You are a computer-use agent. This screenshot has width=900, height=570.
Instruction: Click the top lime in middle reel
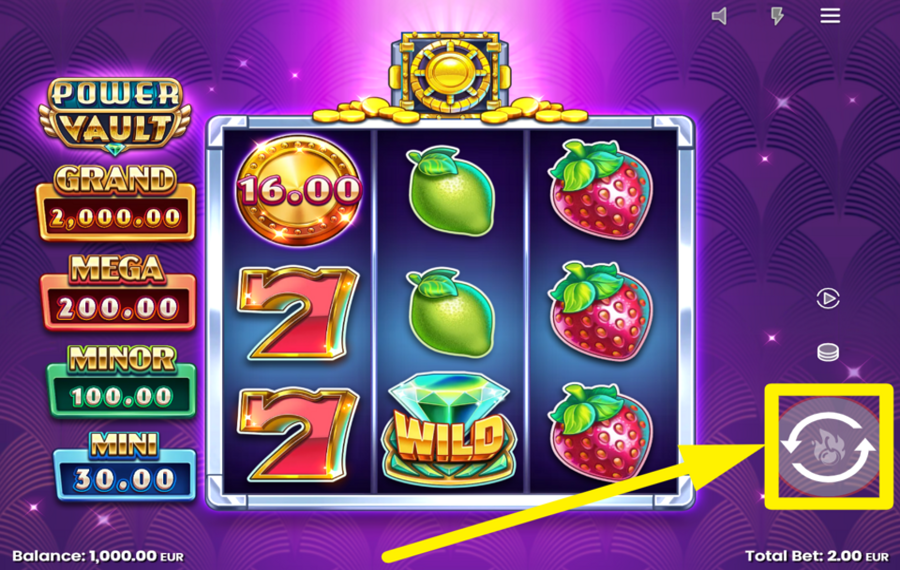tap(451, 191)
